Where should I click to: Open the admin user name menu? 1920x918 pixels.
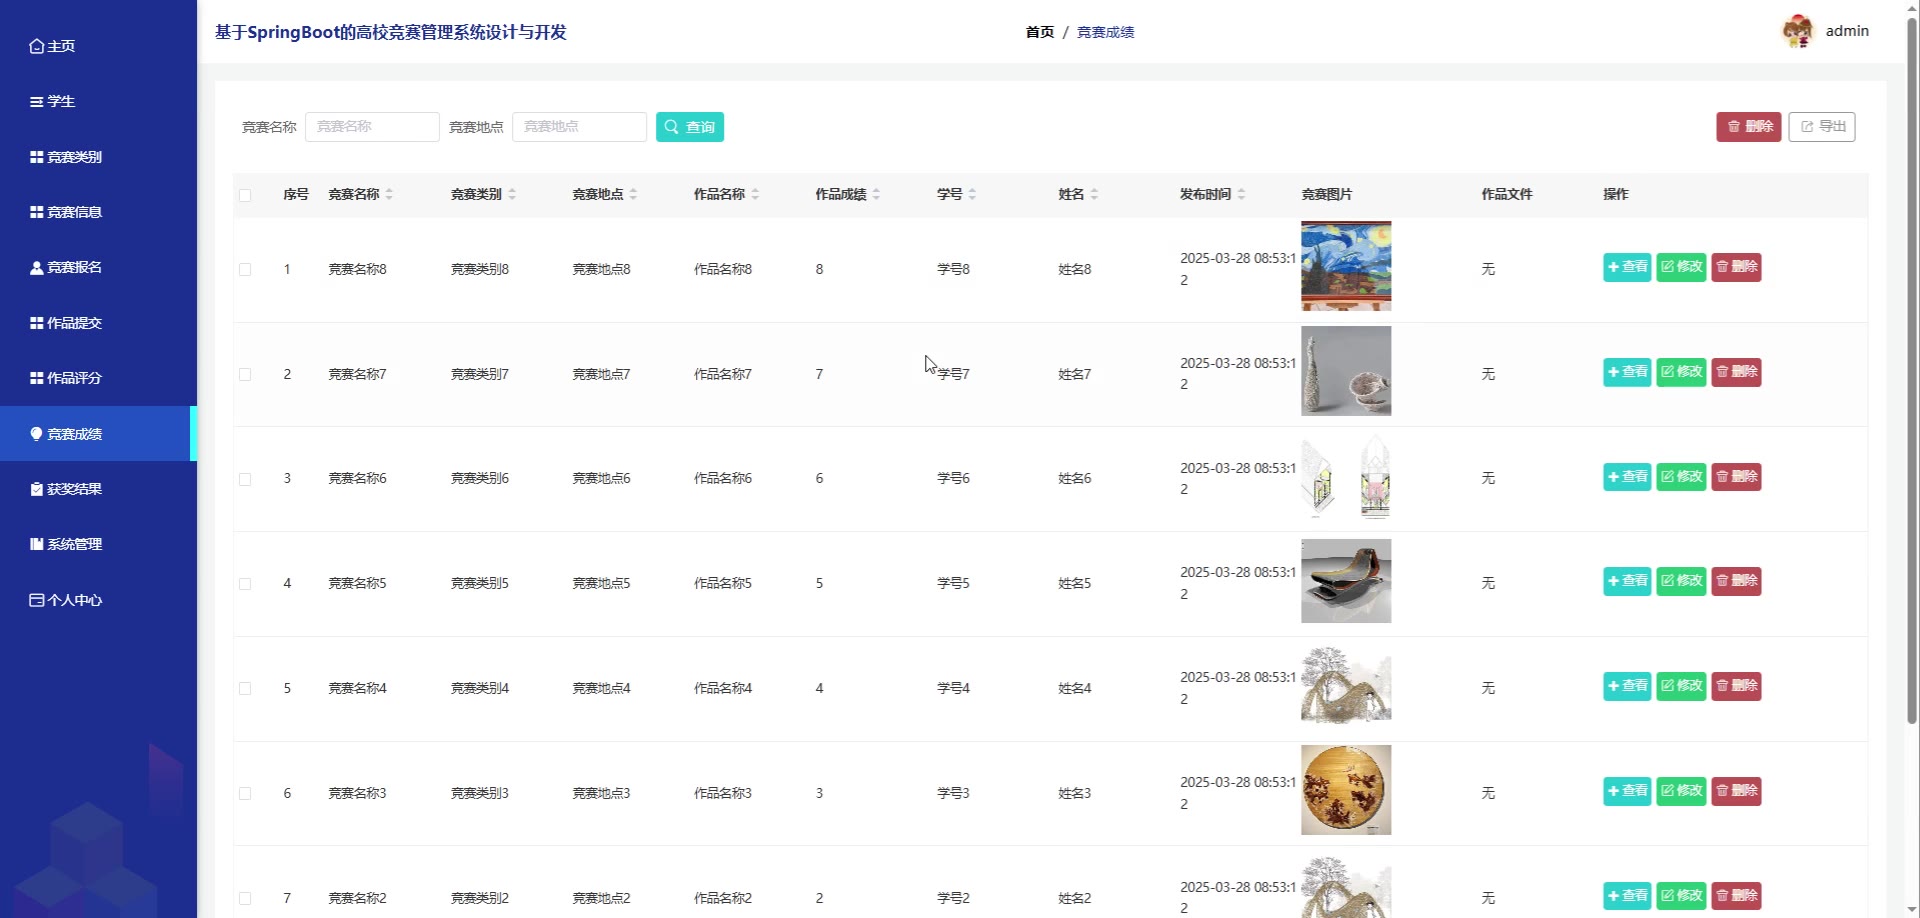[1847, 31]
